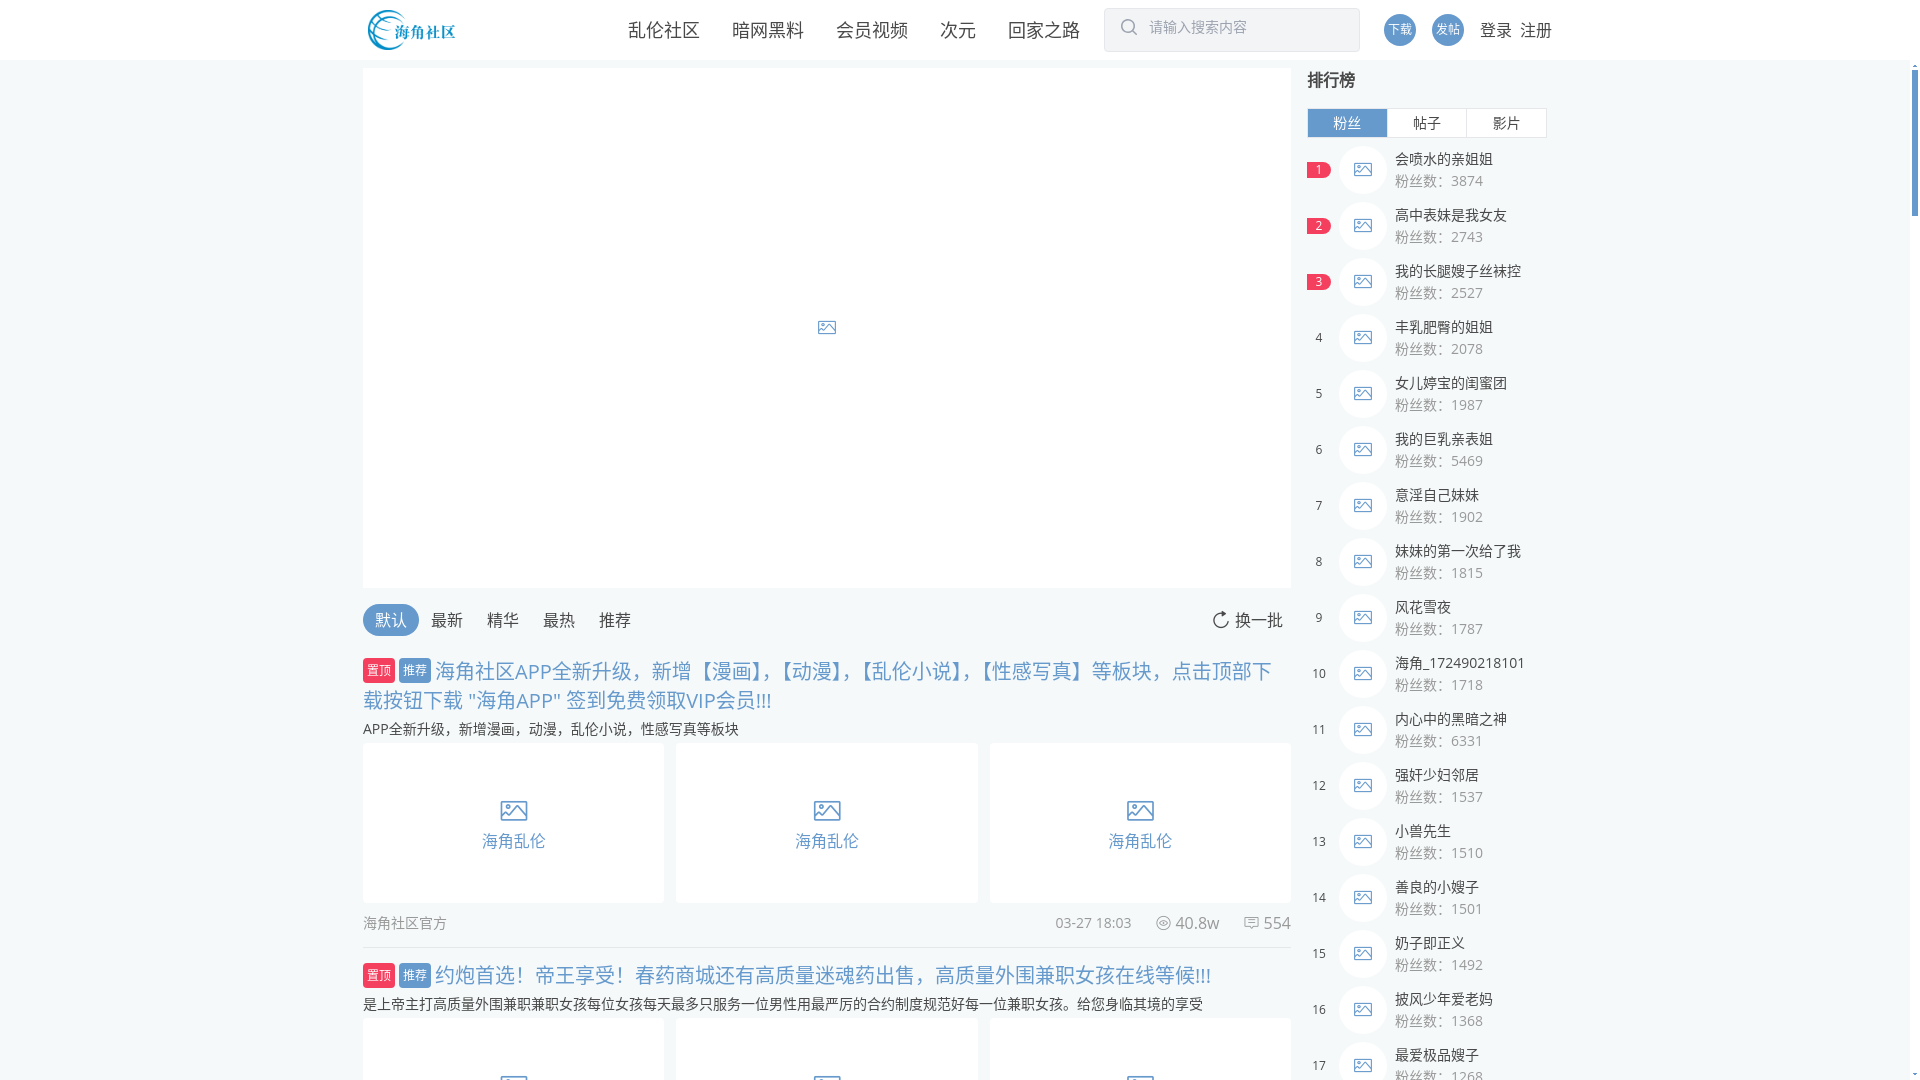
Task: Click the refresh icon beside 换一批
Action: [1220, 620]
